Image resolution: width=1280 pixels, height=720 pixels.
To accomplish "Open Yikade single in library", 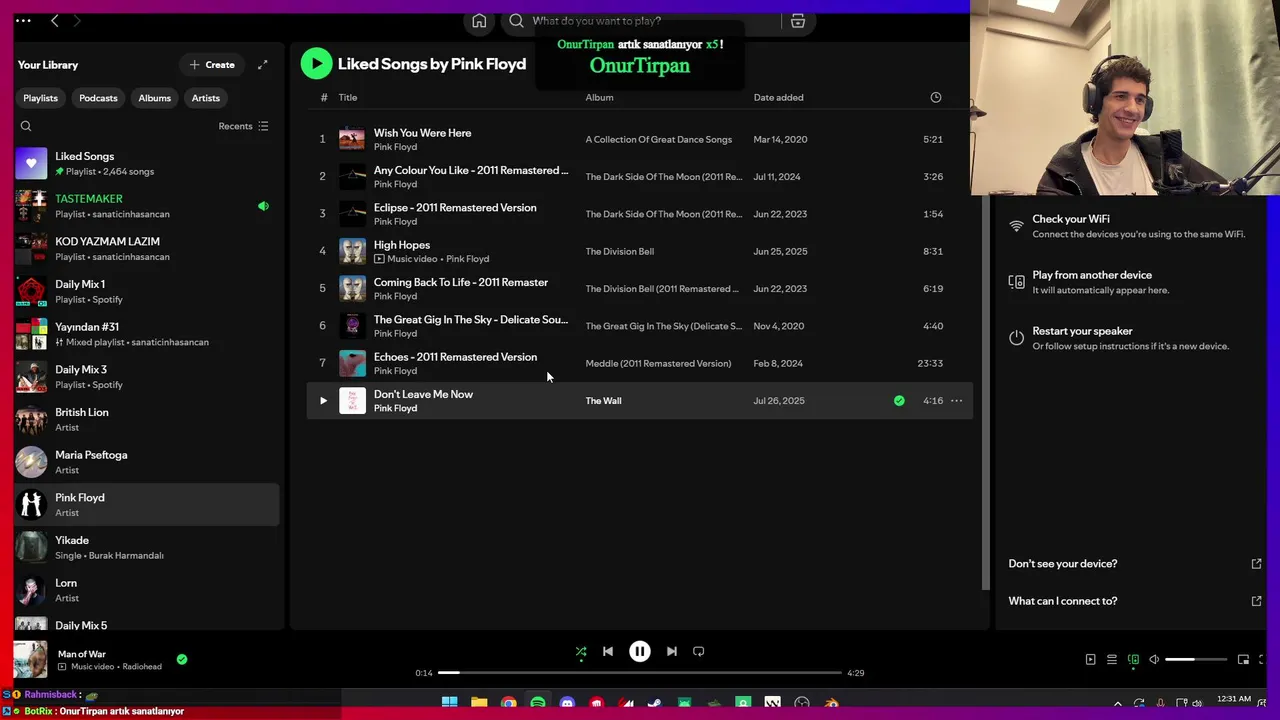I will (146, 547).
